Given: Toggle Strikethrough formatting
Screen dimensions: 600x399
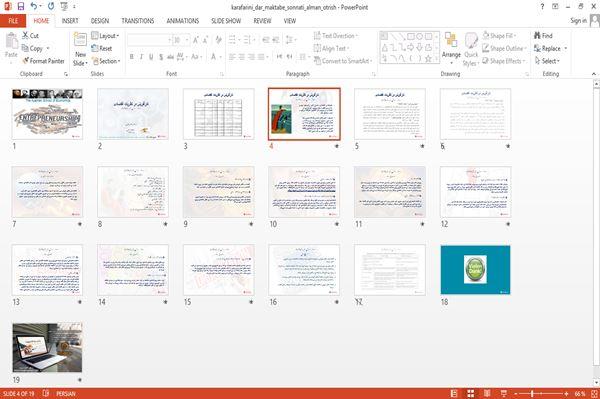Looking at the screenshot, I should click(170, 57).
